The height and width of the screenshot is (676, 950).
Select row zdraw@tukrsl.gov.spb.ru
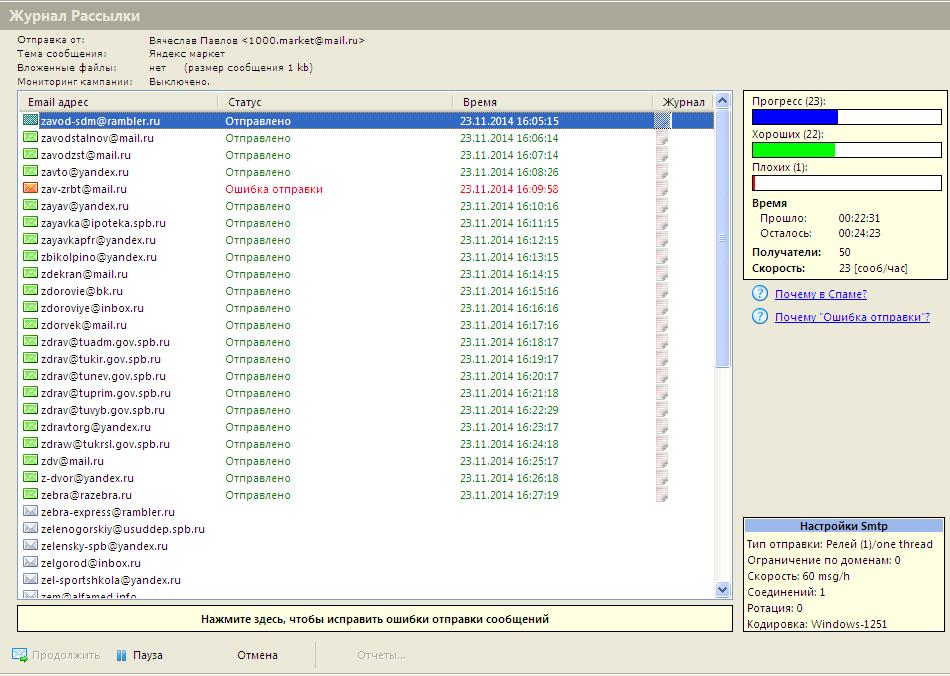point(367,443)
